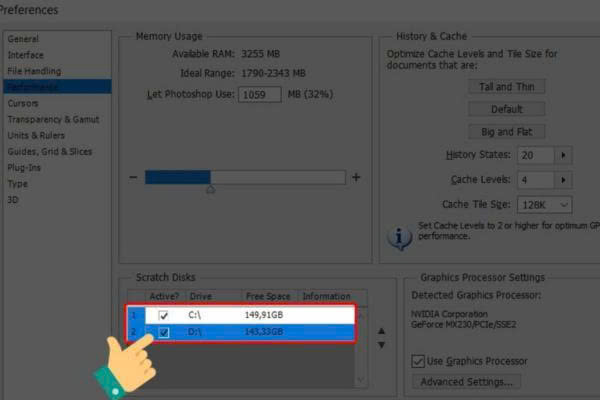
Task: Toggle the D:\ scratch disk checkbox
Action: [164, 332]
